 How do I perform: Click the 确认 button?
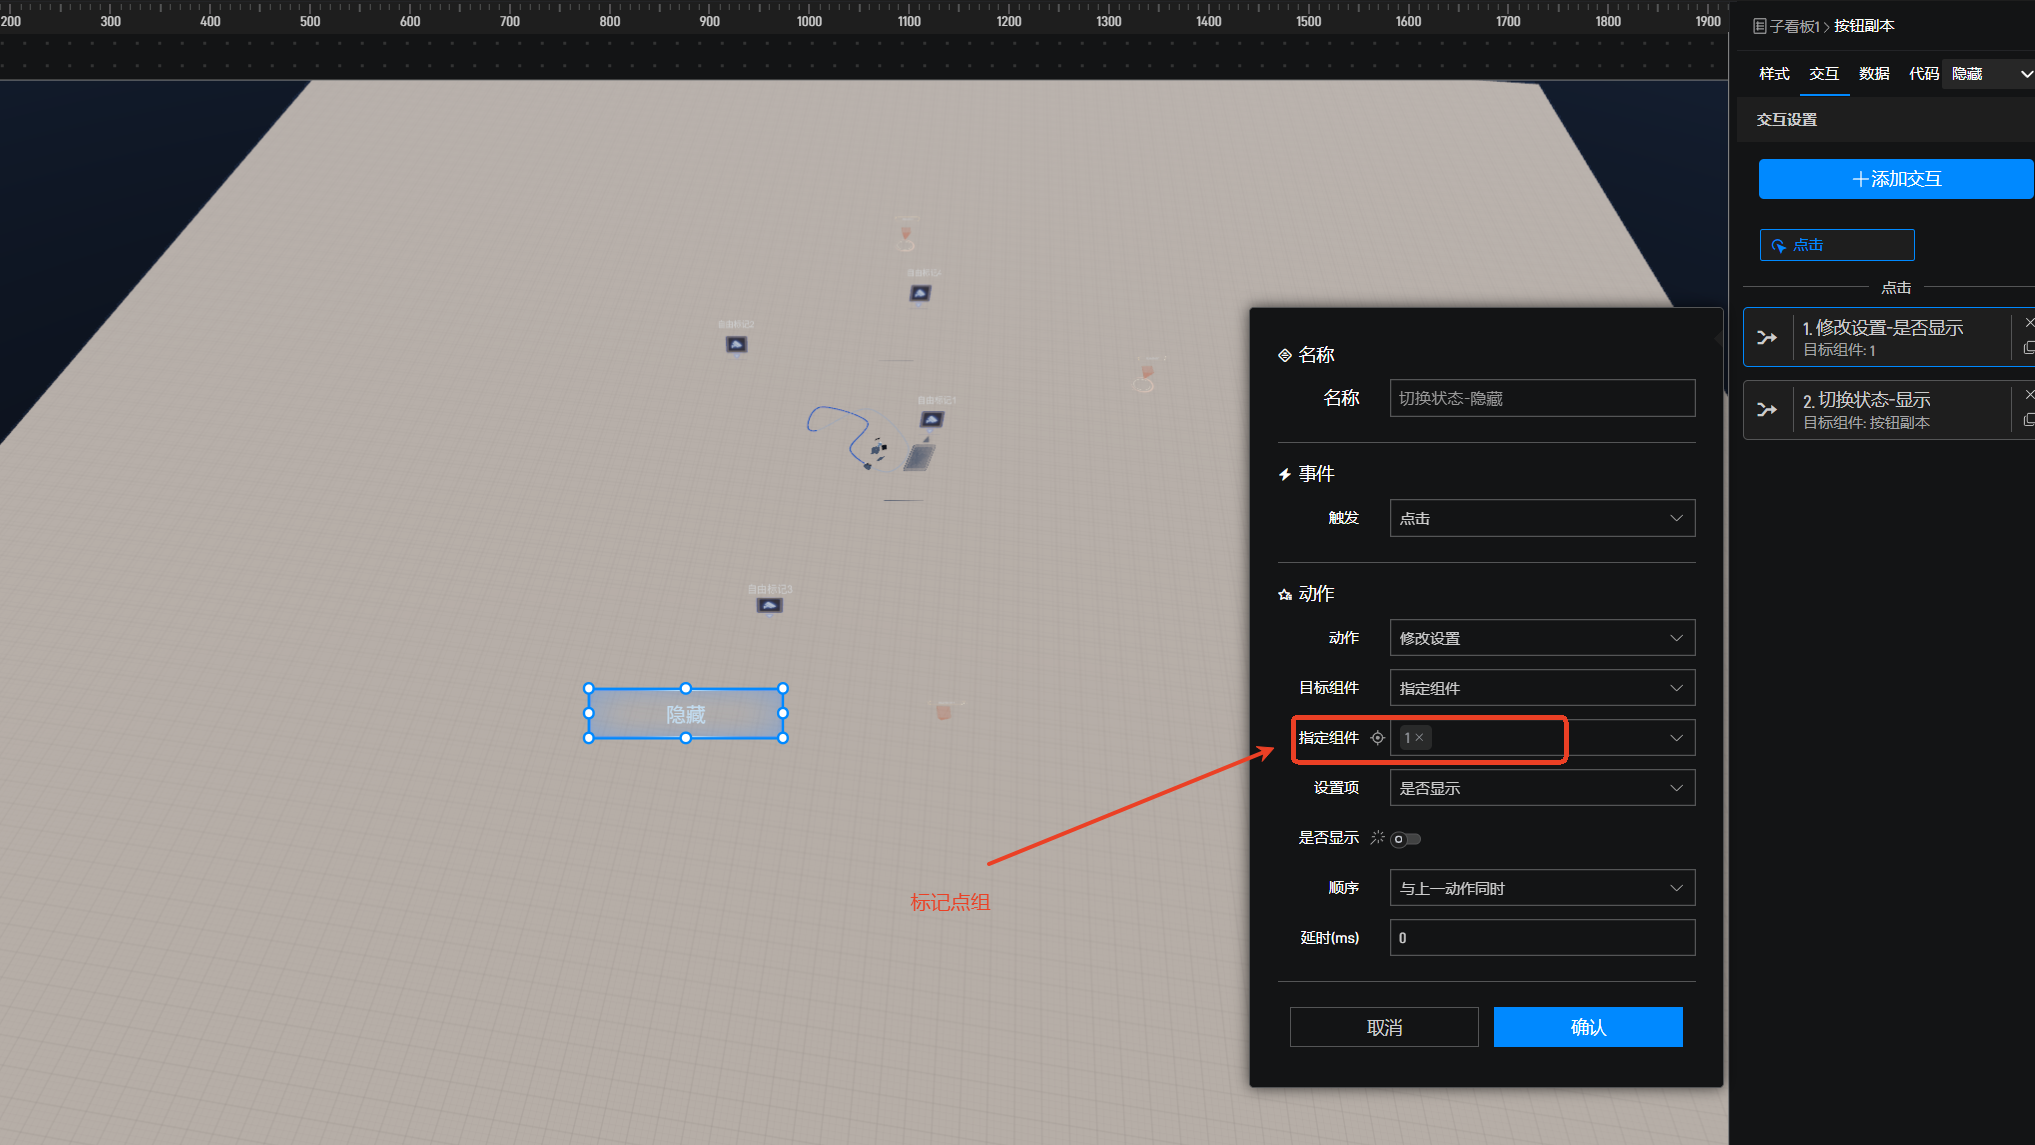pos(1587,1027)
